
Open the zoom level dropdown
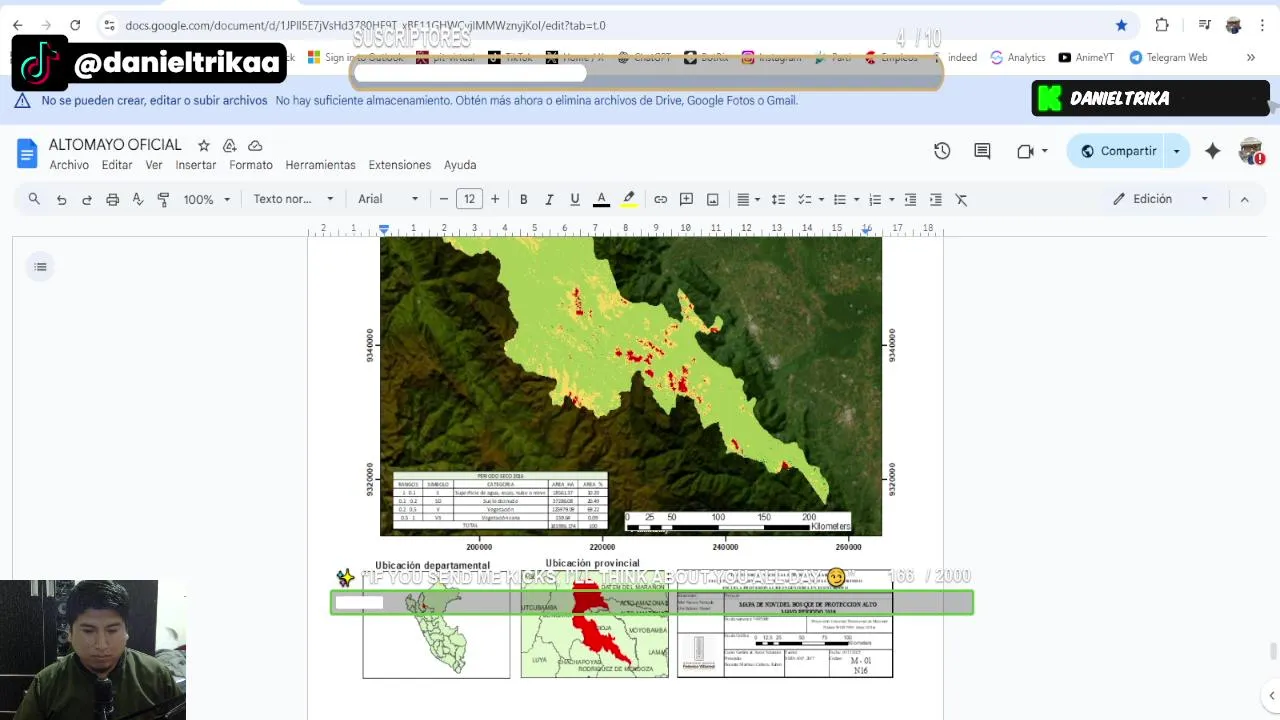pos(206,199)
